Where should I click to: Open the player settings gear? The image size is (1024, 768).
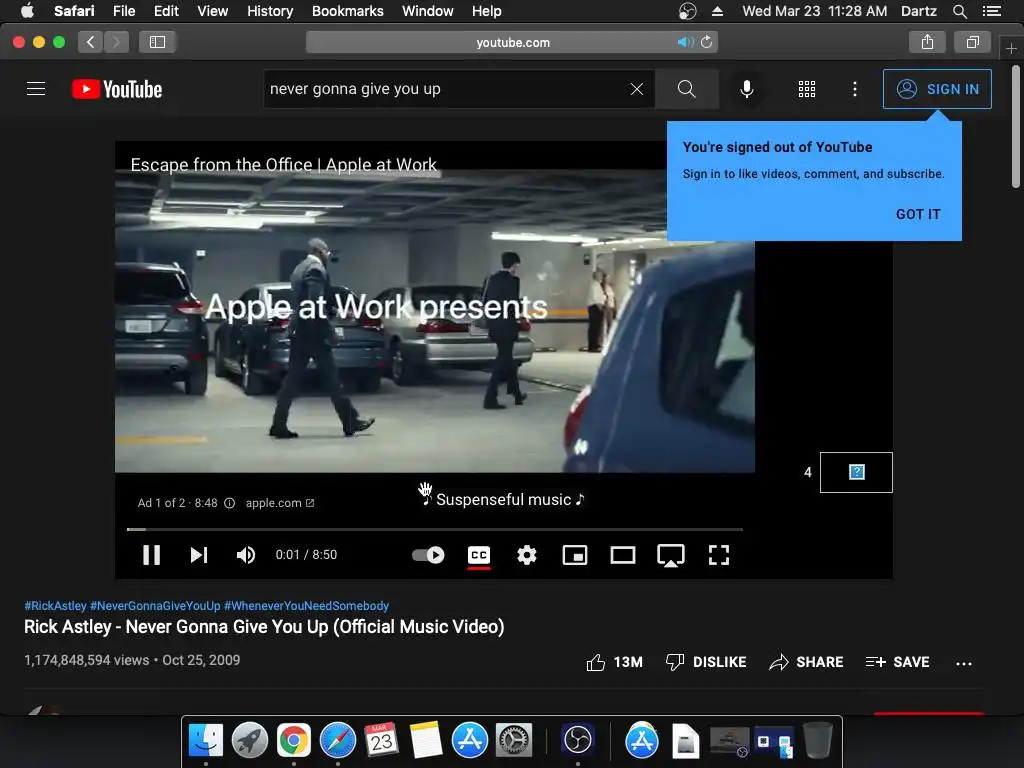(527, 555)
